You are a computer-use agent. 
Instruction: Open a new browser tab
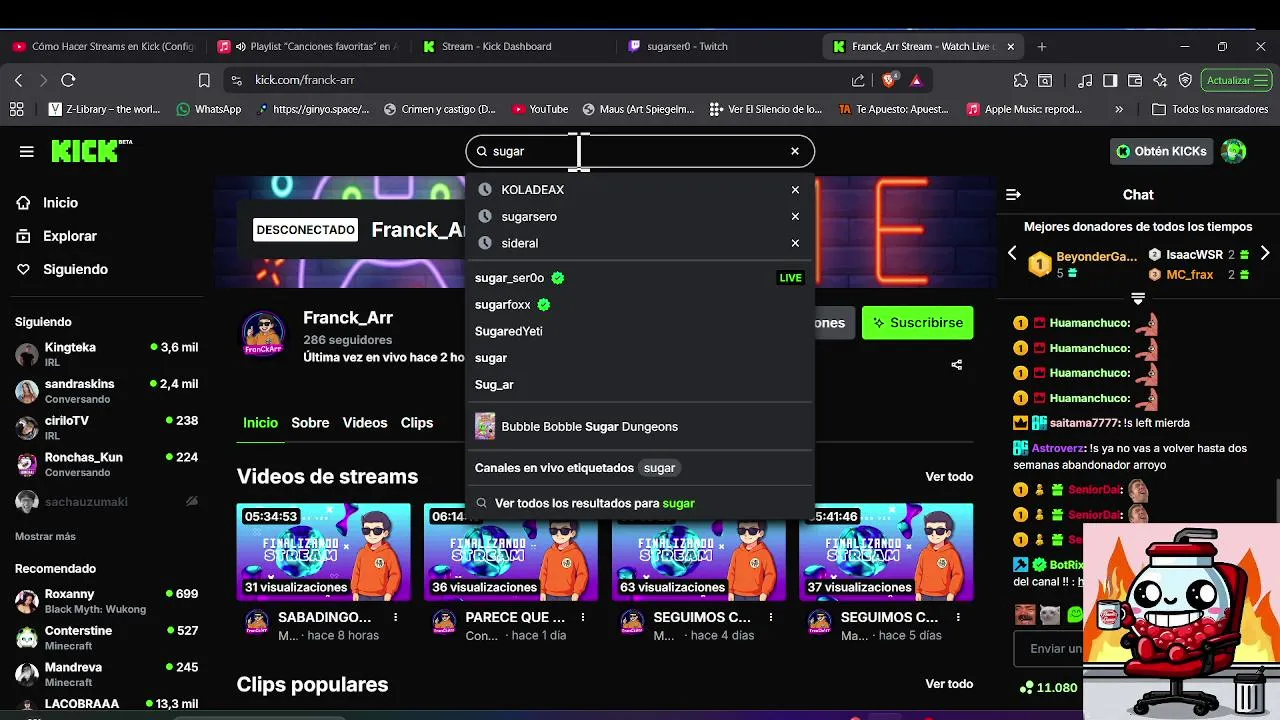[x=1042, y=46]
